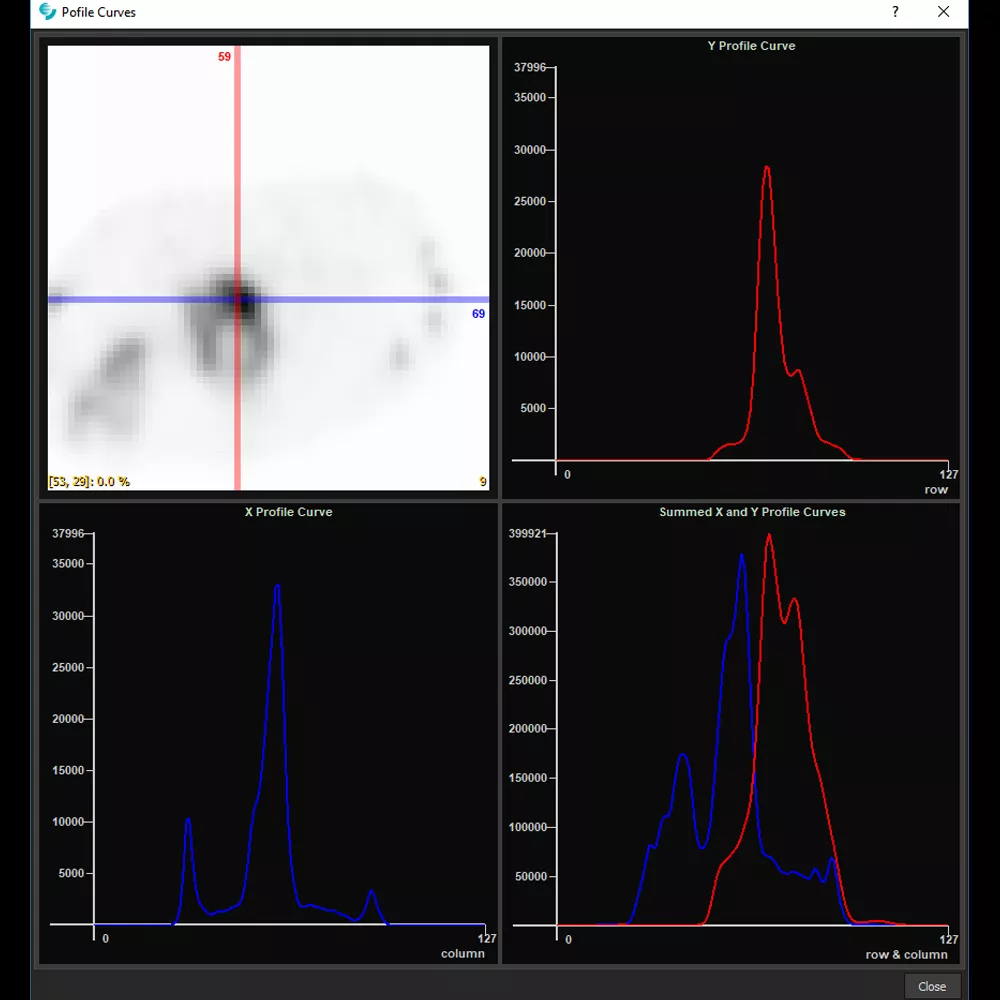Click the blue summed peak in bottom-right chart
This screenshot has height=1000, width=1000.
coord(741,557)
